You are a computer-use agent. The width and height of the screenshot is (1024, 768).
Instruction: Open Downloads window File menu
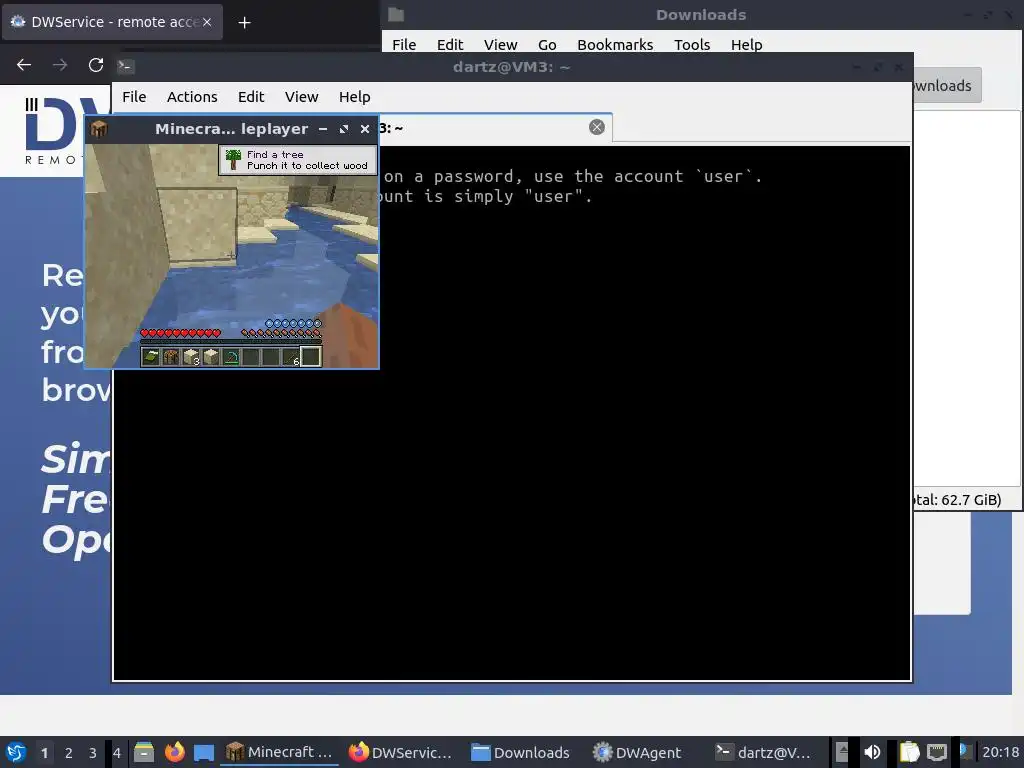(404, 44)
